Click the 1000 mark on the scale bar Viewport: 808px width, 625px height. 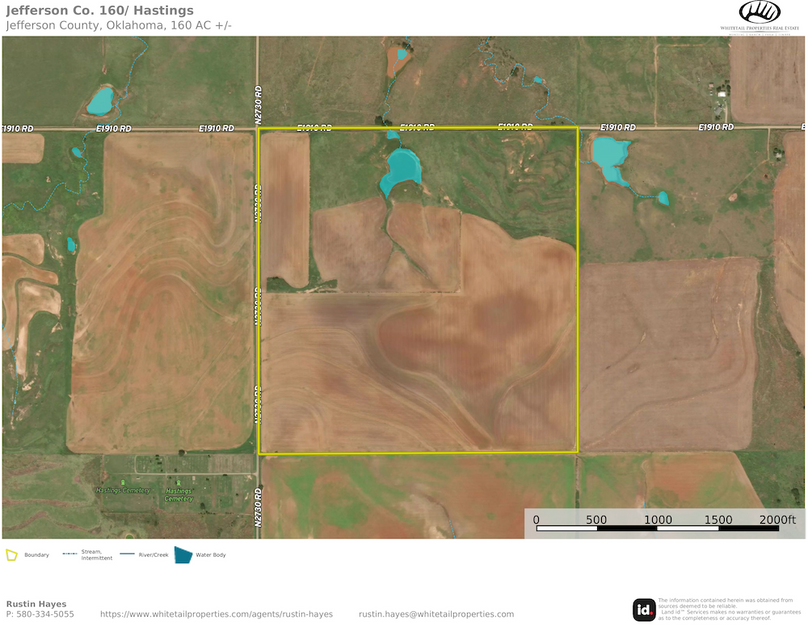point(658,520)
